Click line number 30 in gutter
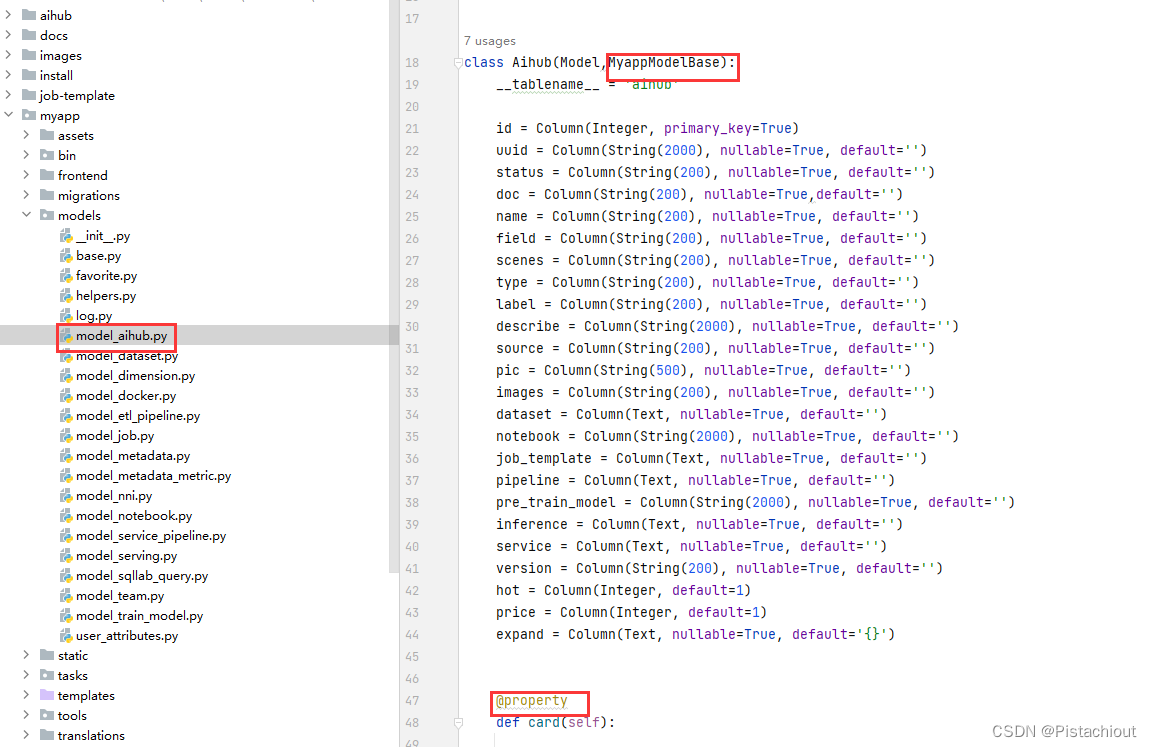The height and width of the screenshot is (747, 1152). click(412, 327)
